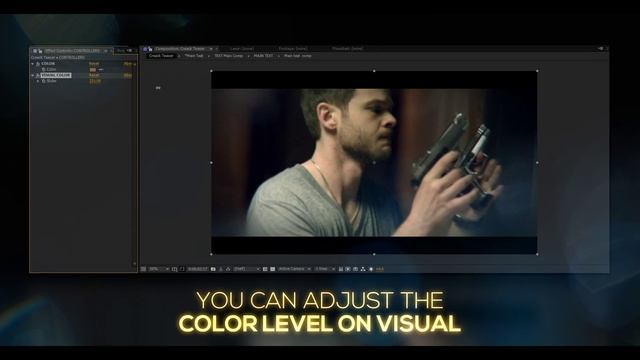Image resolution: width=640 pixels, height=360 pixels.
Task: Open the Active Camera view dropdown
Action: (294, 269)
